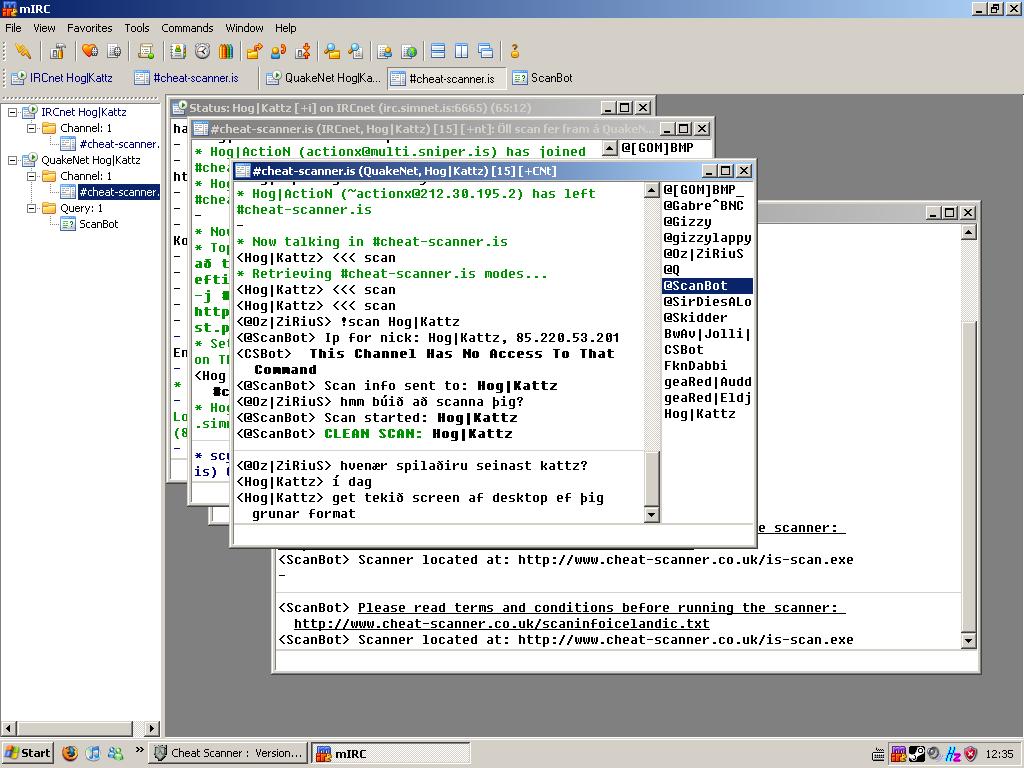Open the File menu
Screen dimensions: 1024x768
(x=13, y=28)
